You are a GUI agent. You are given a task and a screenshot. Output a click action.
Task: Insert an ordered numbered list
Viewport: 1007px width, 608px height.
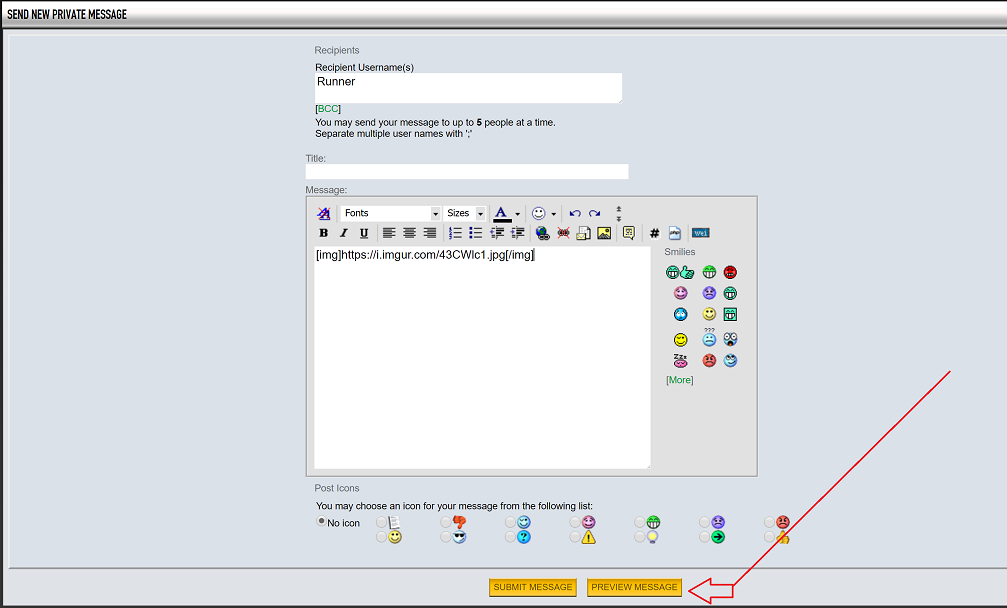click(x=455, y=233)
